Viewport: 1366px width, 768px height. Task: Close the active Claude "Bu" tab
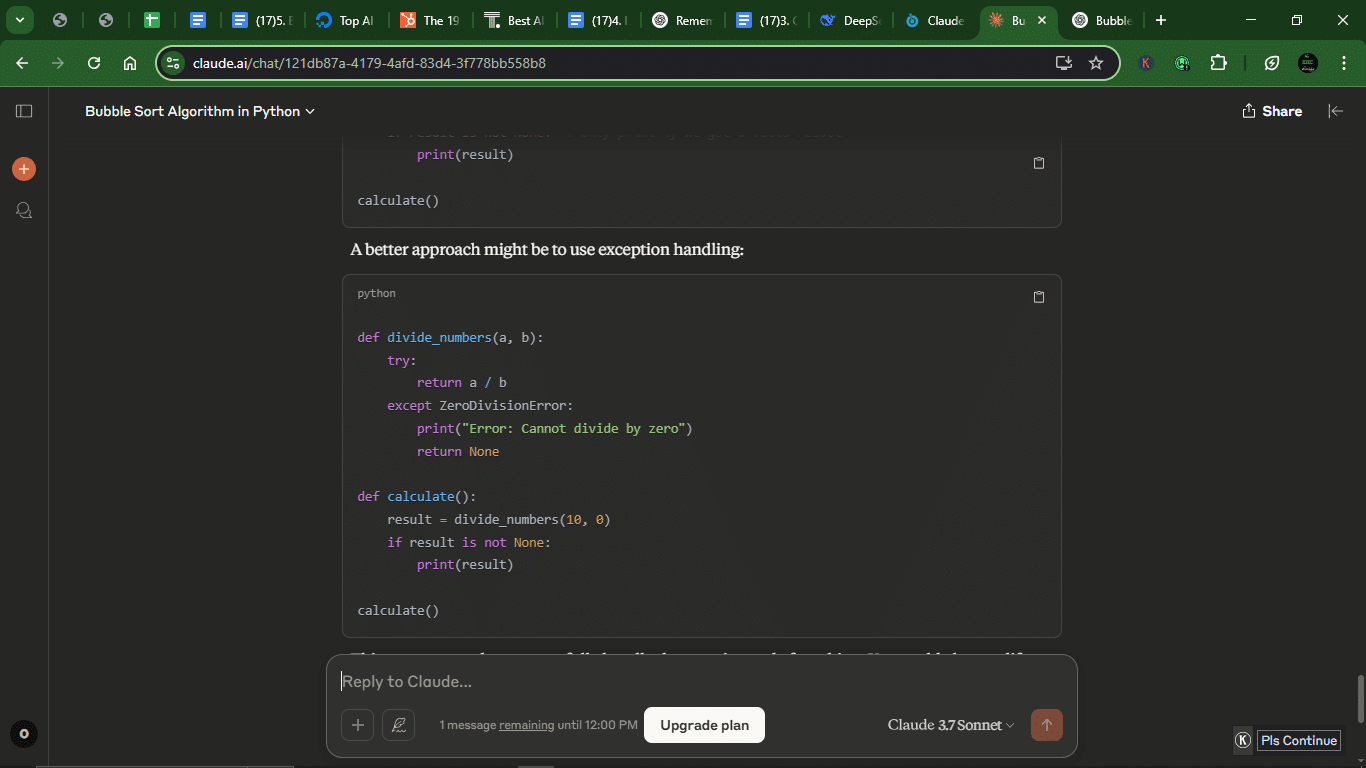pos(1042,20)
